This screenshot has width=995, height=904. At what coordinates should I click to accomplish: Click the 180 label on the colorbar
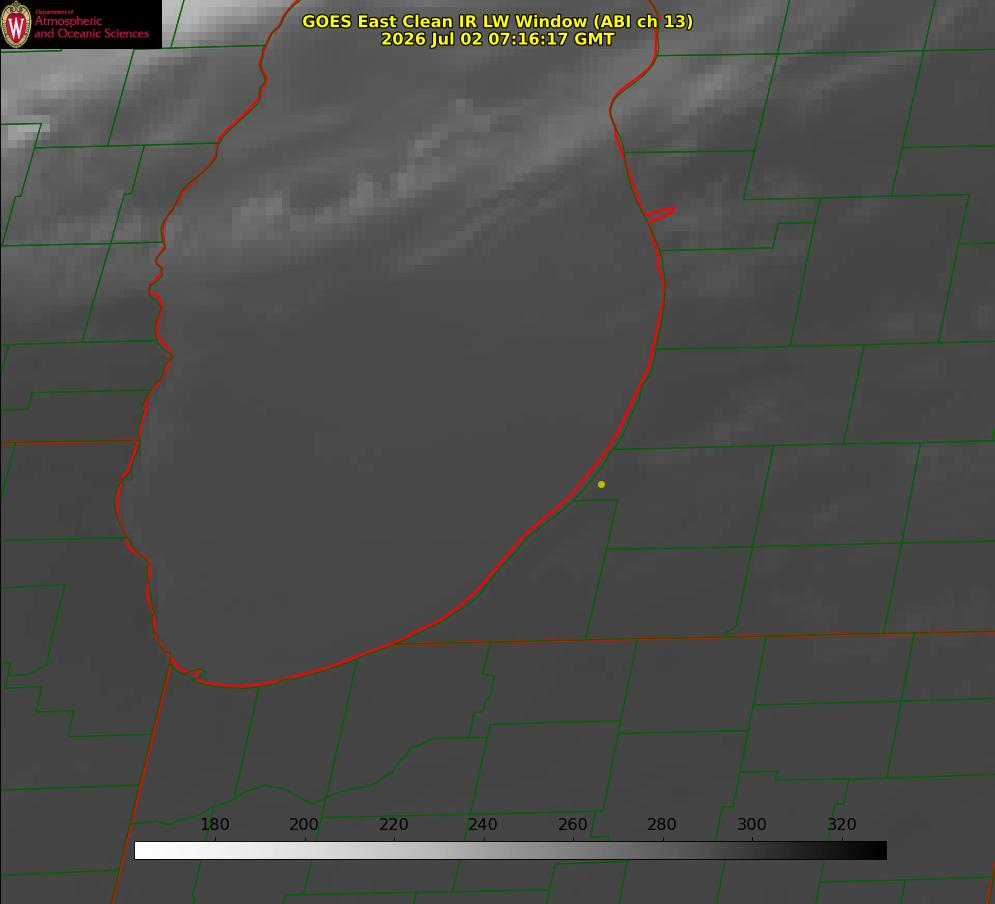[214, 824]
